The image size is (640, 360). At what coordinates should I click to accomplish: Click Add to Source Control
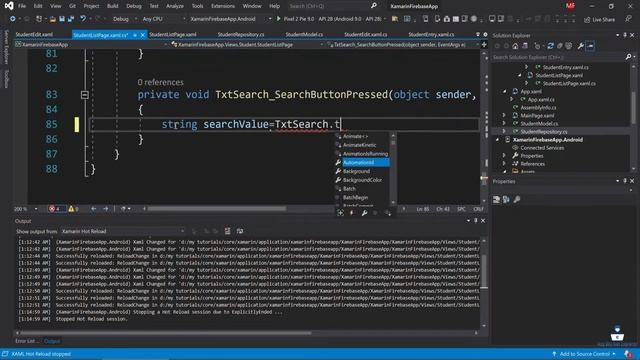584,354
